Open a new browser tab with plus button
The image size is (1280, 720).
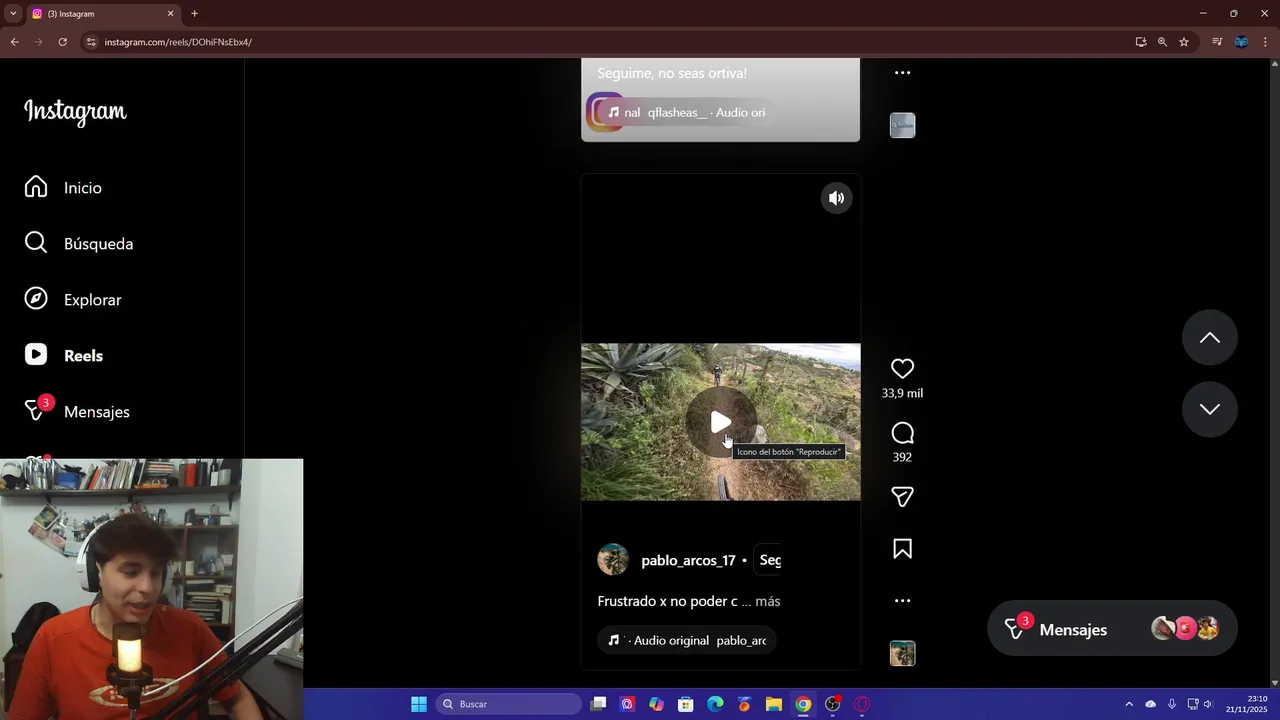[194, 14]
